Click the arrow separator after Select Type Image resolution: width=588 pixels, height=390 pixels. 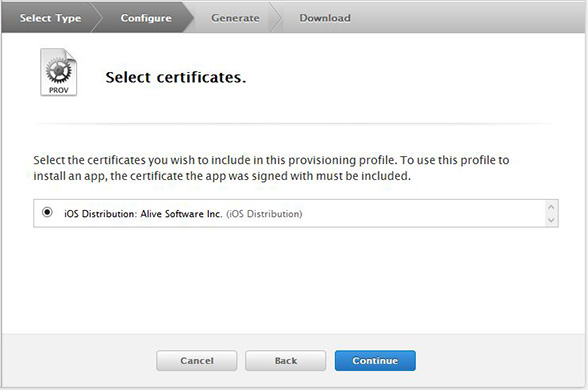click(97, 18)
